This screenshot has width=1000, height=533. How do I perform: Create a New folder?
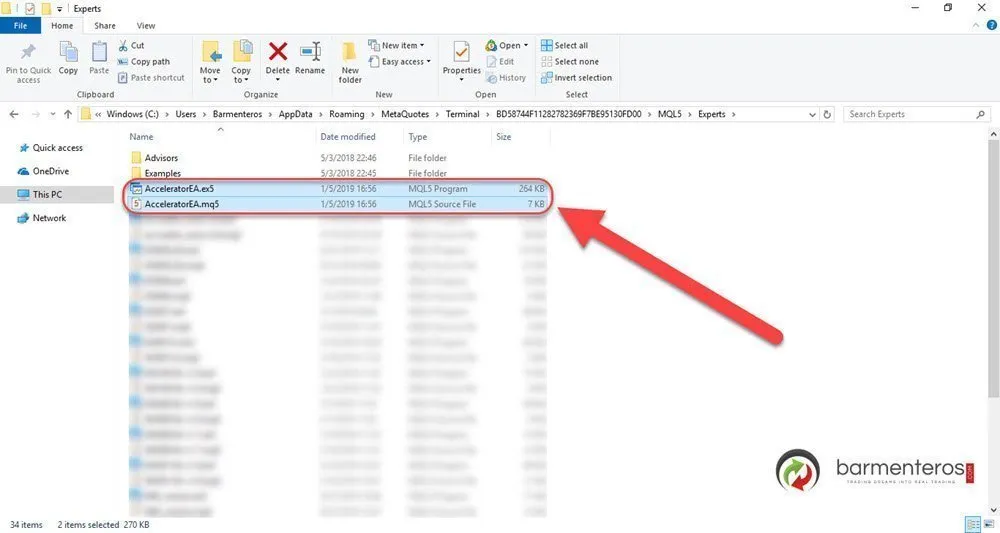349,62
